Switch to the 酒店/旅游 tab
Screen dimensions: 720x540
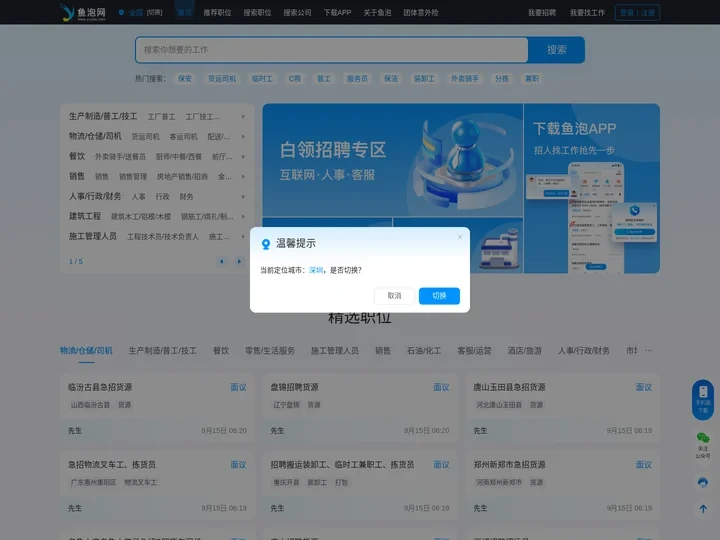[x=525, y=351]
